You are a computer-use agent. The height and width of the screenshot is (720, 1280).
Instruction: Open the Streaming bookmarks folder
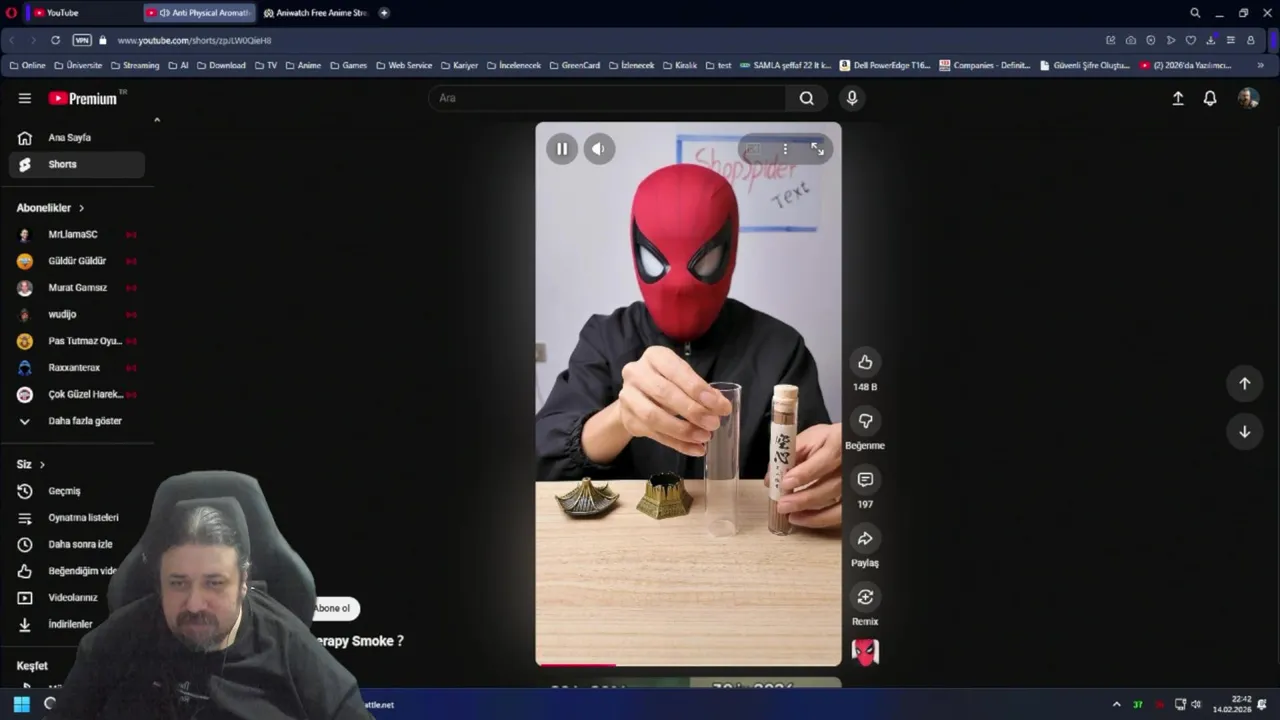pos(134,65)
